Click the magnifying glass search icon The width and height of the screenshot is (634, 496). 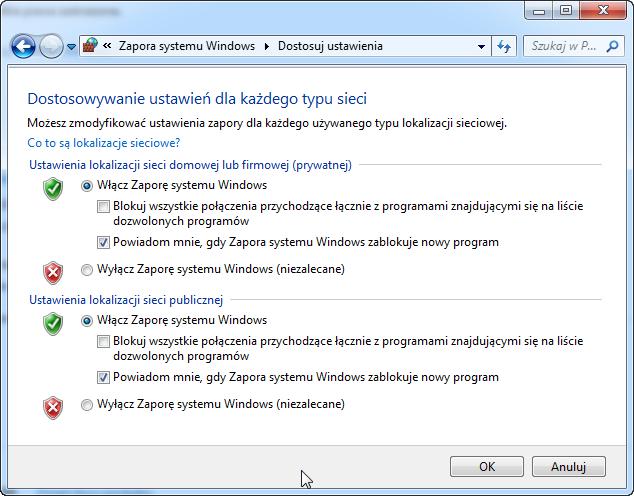coord(613,46)
